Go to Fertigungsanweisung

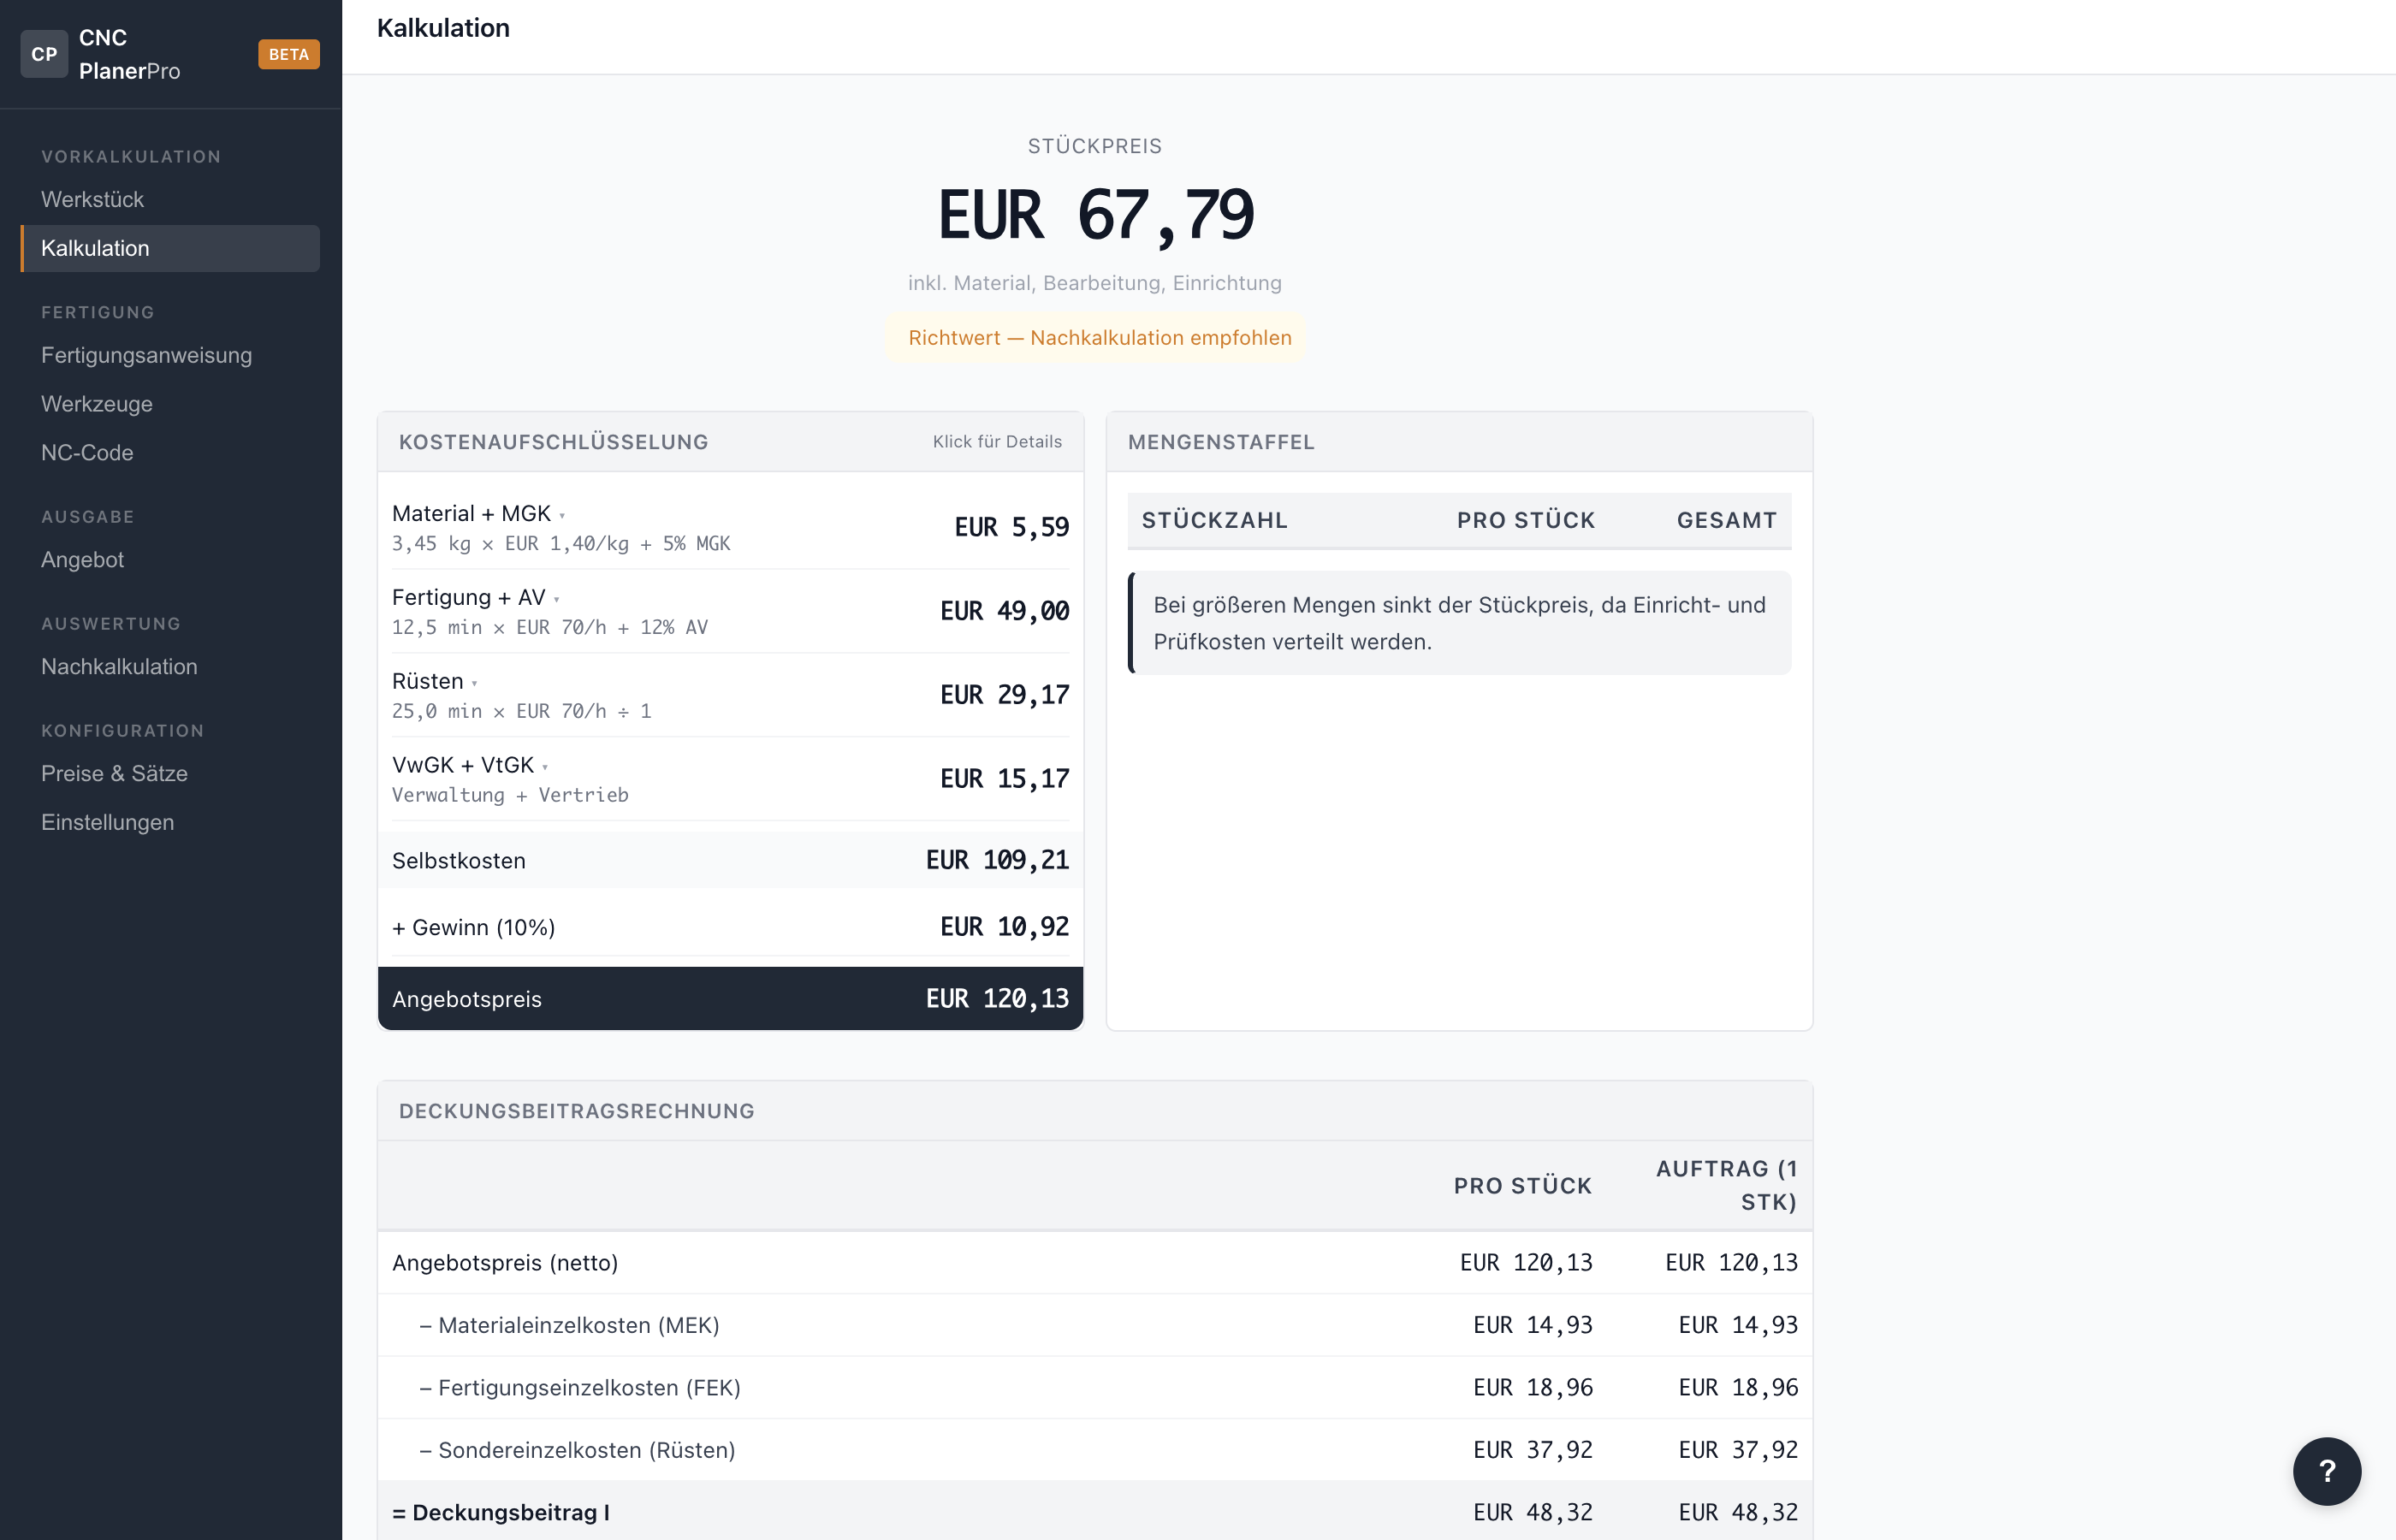coord(146,355)
